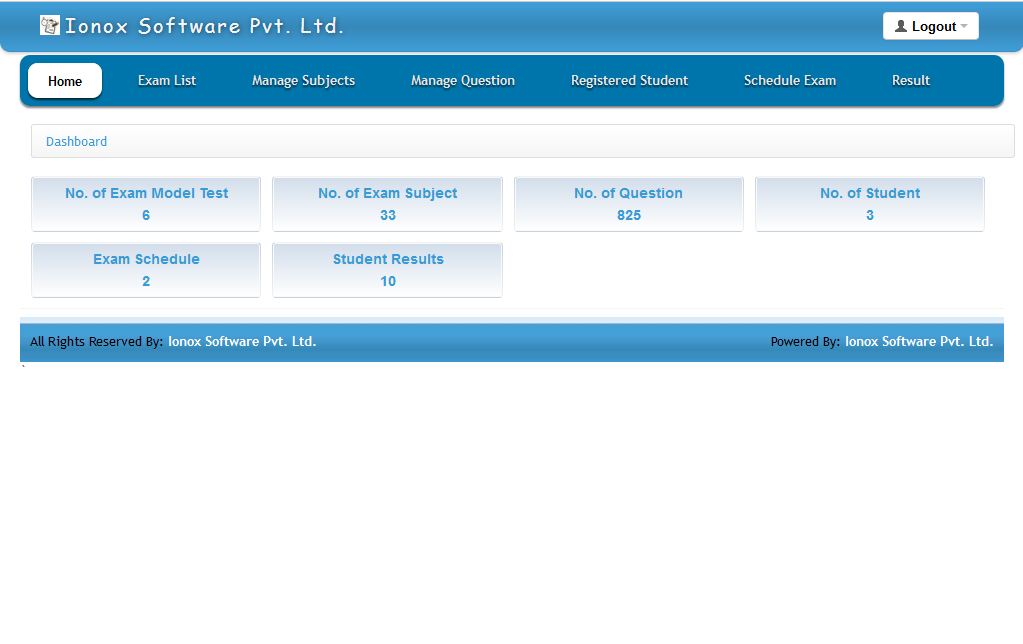Click the Exam Schedule panel

[145, 269]
